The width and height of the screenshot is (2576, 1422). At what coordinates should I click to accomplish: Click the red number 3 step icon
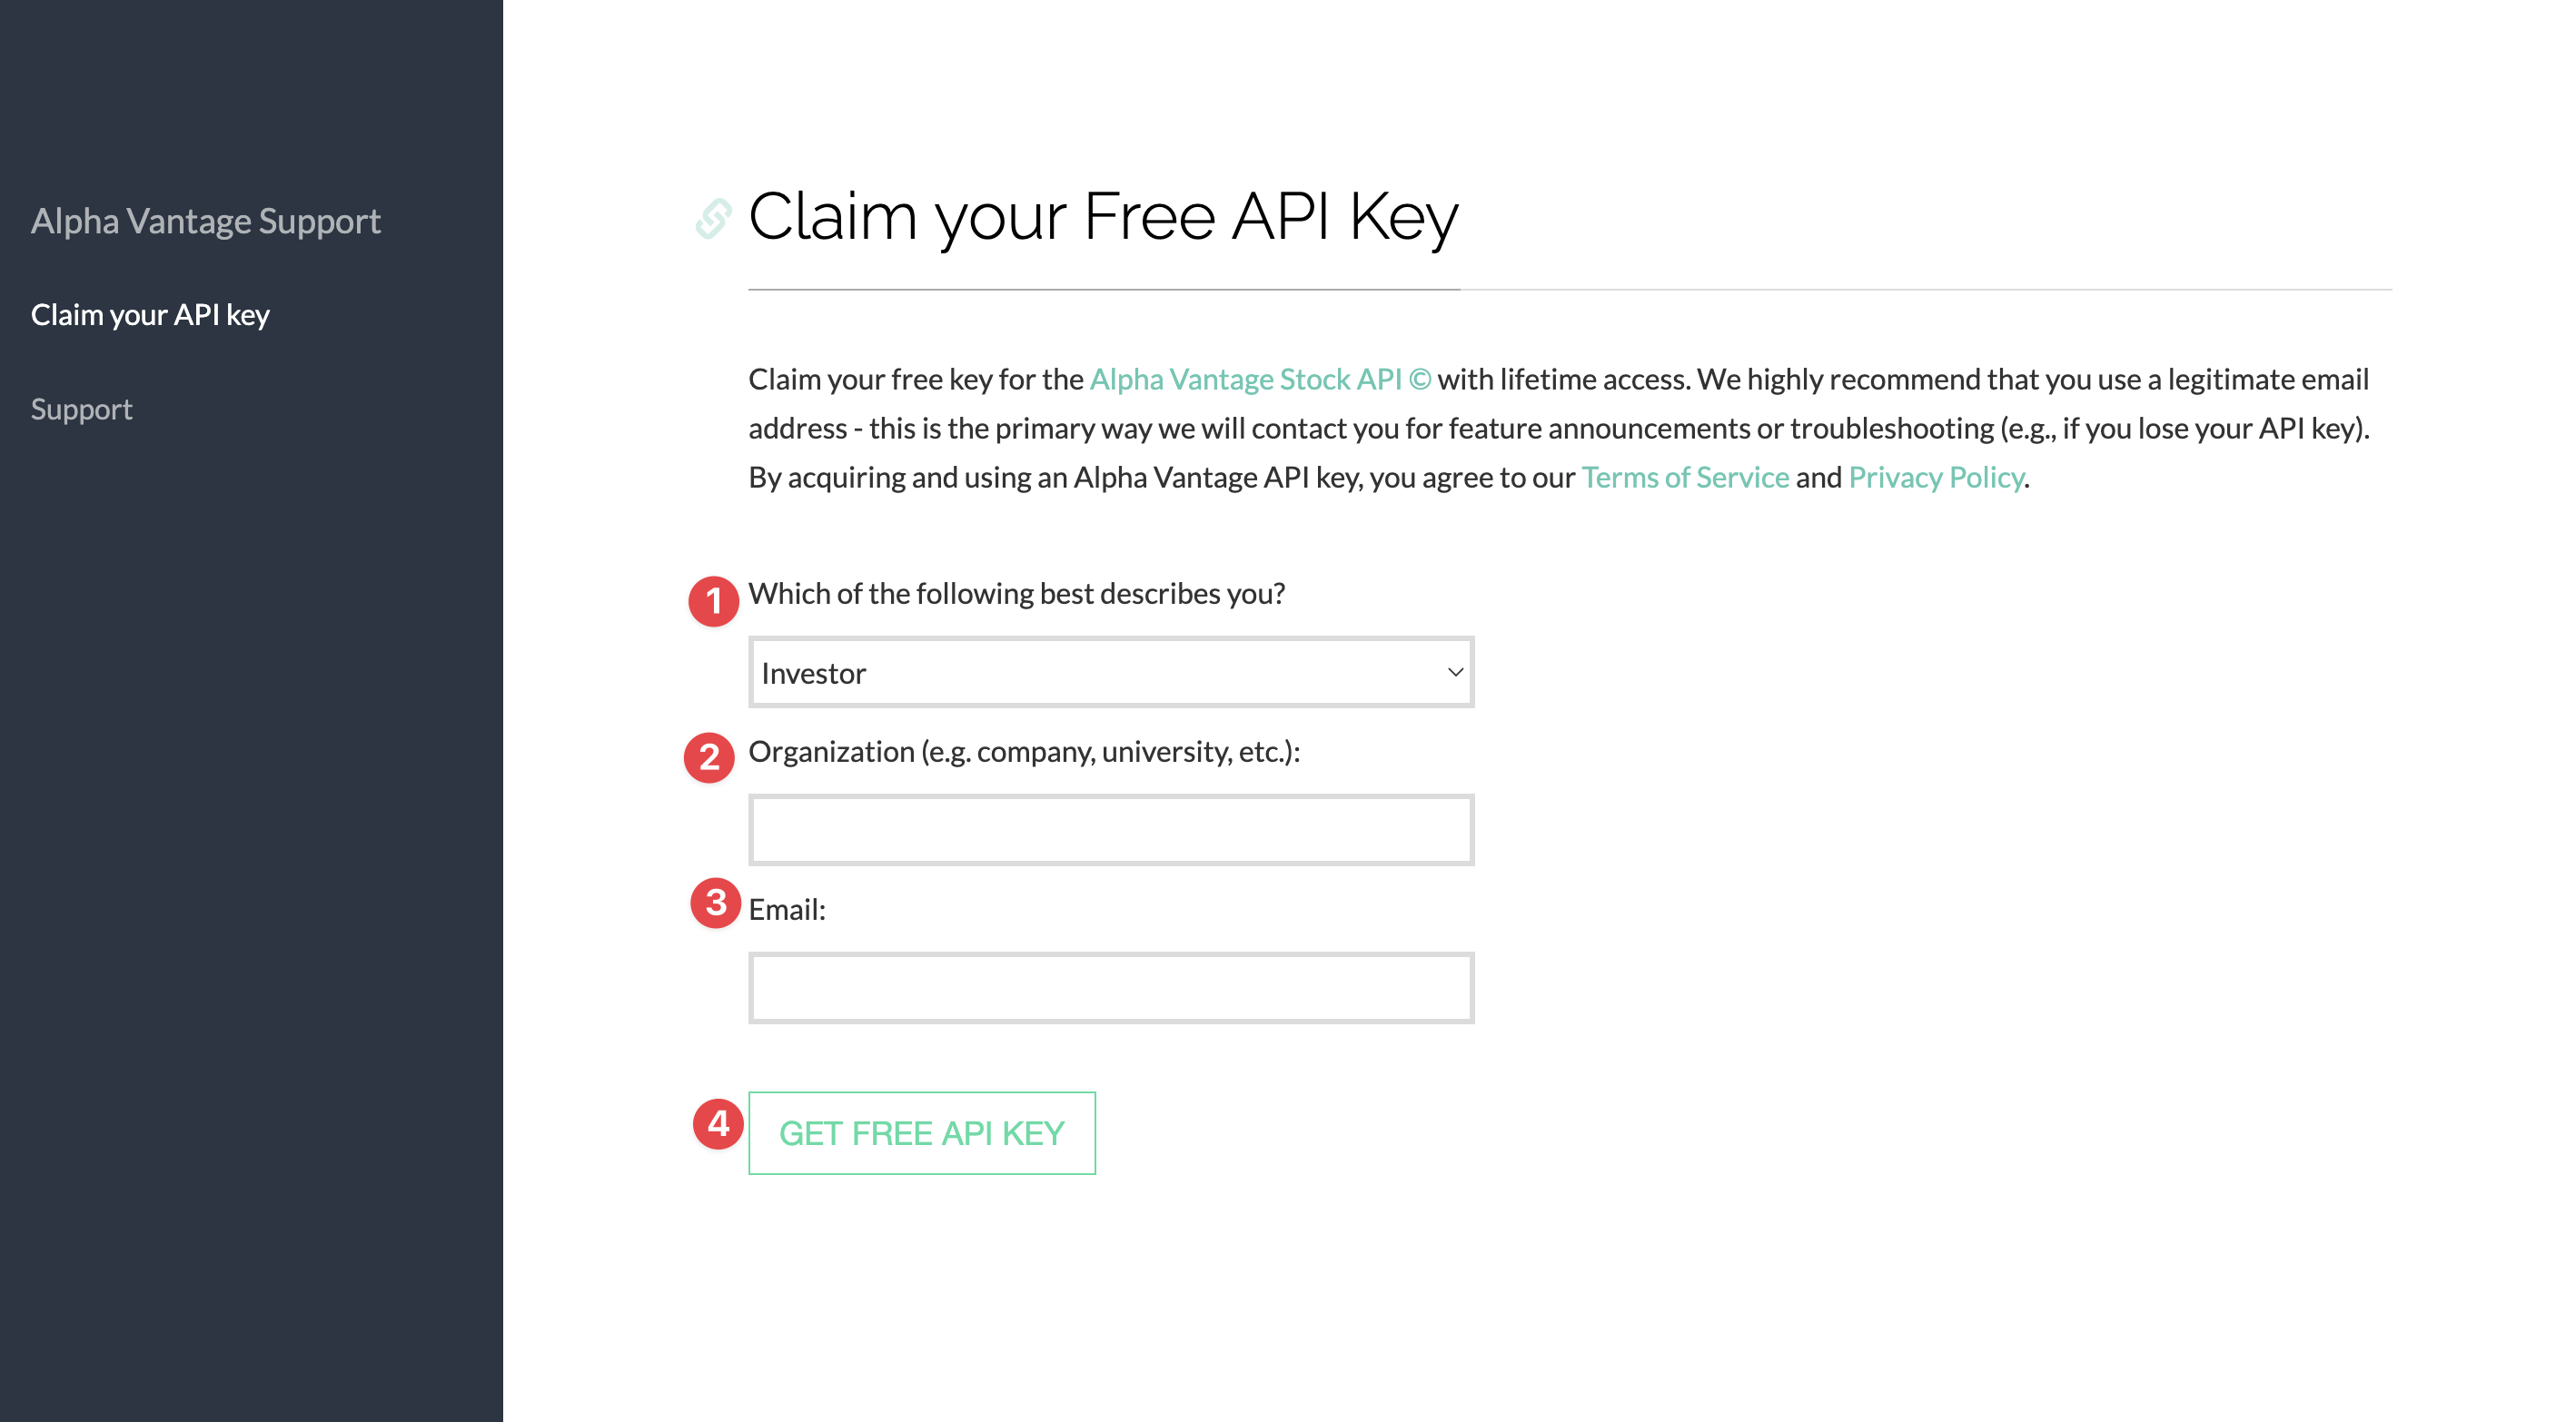tap(711, 909)
